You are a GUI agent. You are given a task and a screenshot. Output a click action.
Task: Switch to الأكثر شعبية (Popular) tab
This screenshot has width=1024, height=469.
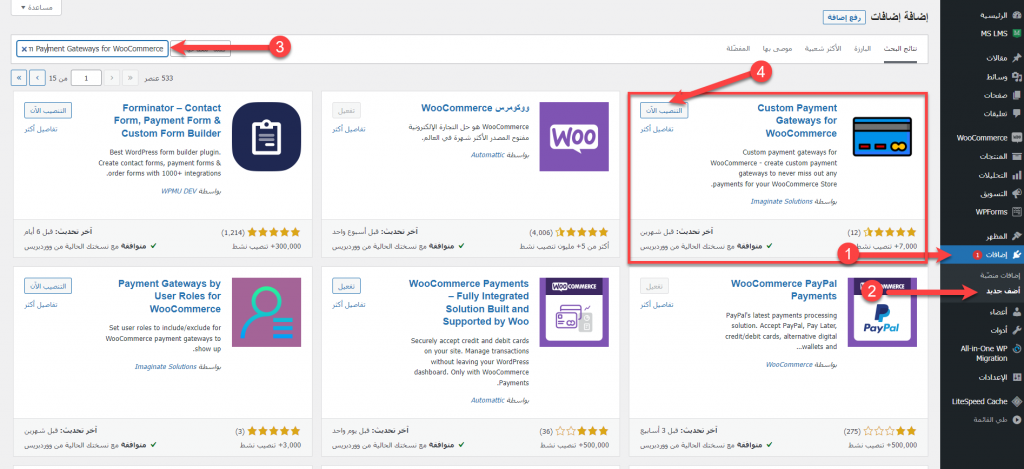[x=822, y=50]
